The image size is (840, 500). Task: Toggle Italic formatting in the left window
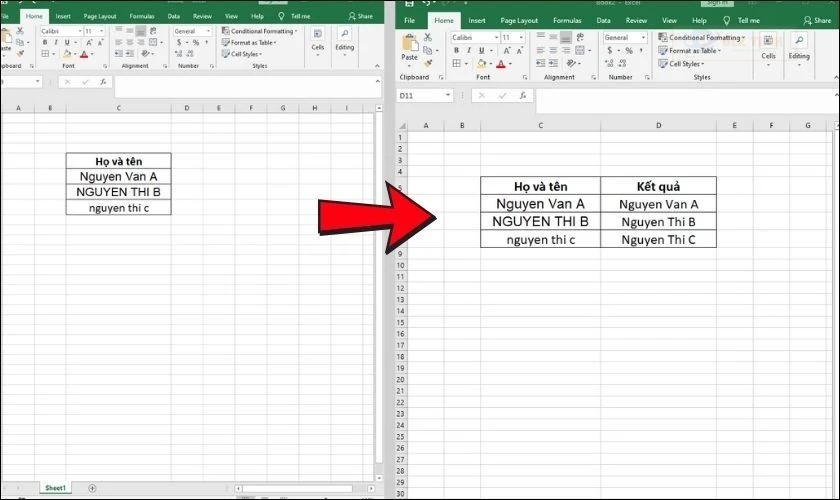(x=55, y=44)
